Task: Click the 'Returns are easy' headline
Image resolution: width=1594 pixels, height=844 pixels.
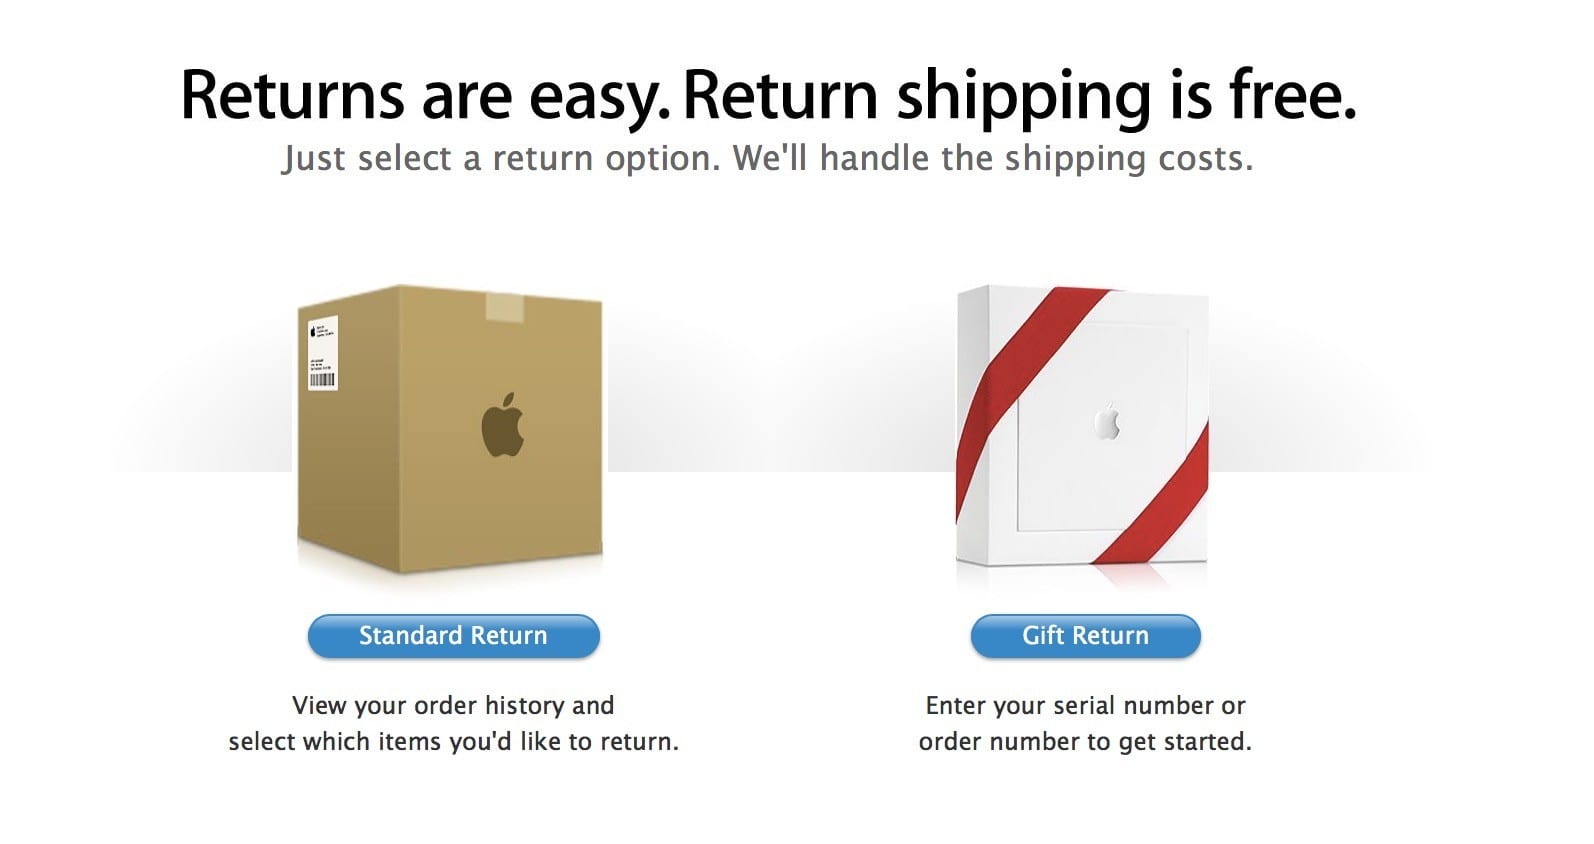Action: pos(420,93)
